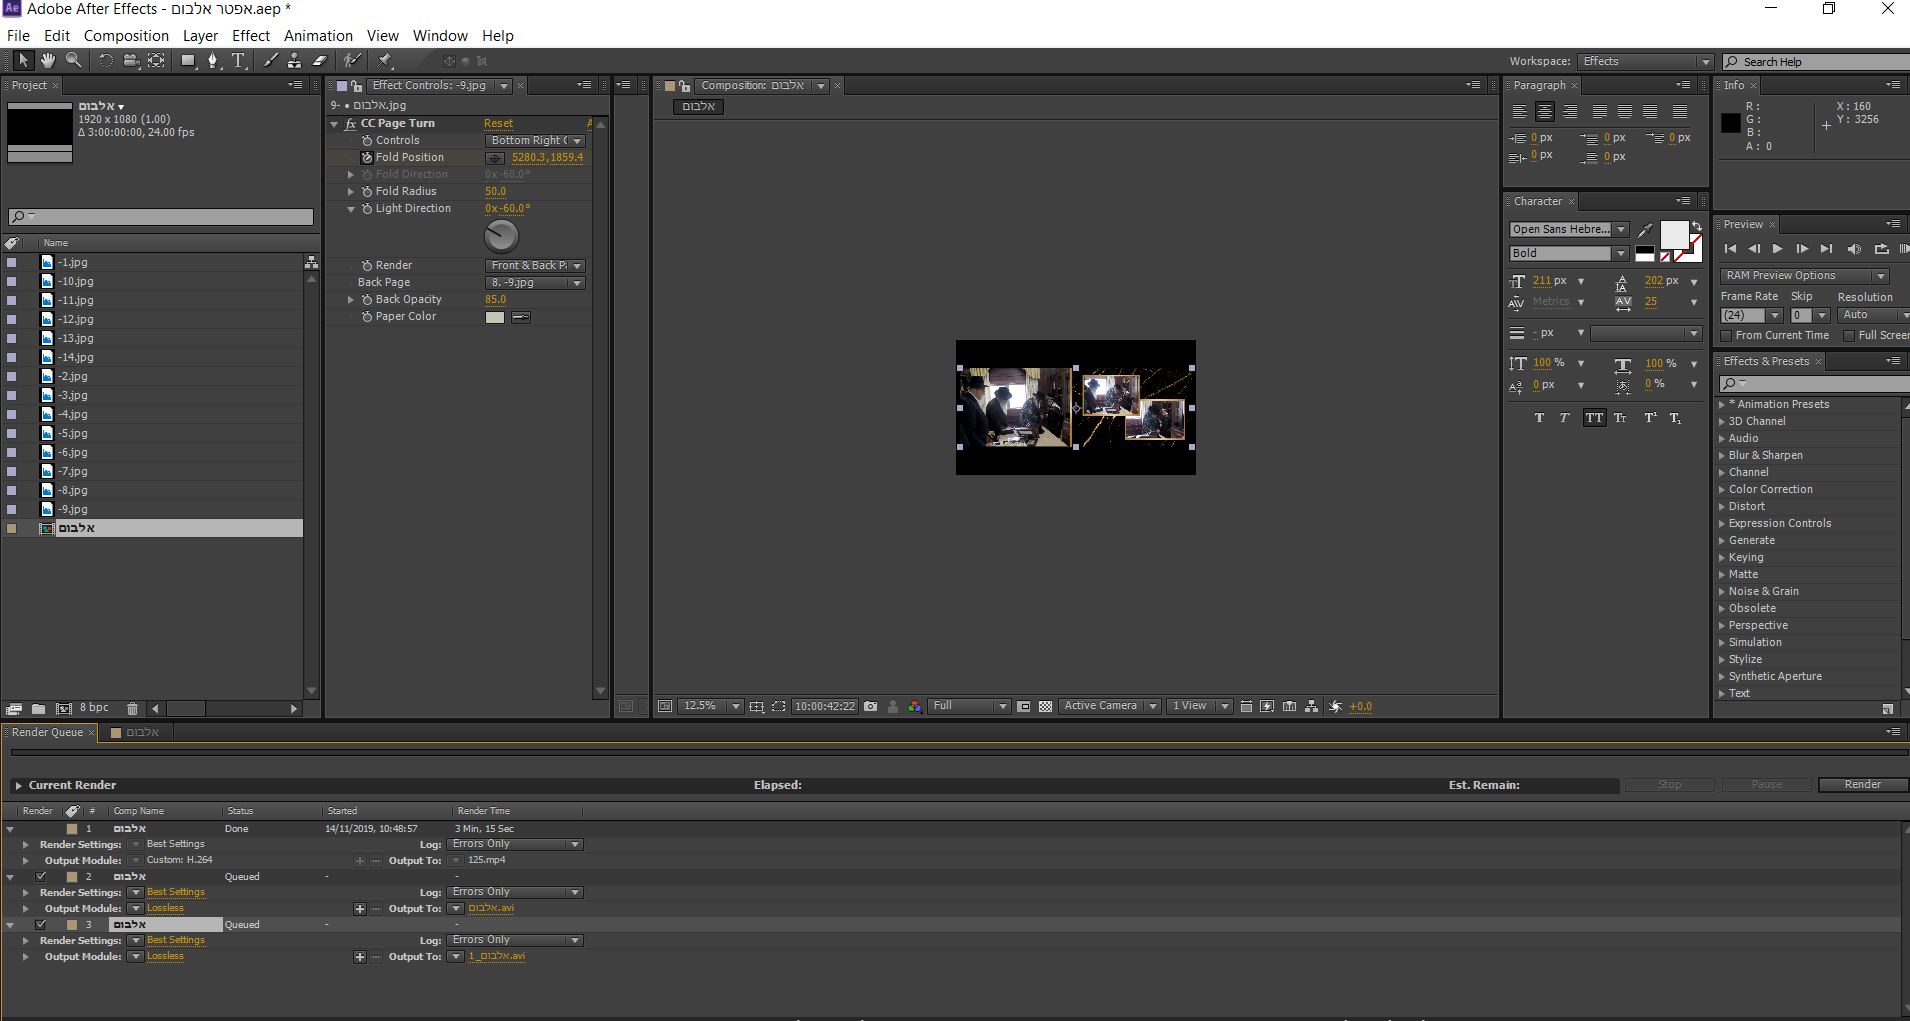This screenshot has height=1021, width=1910.
Task: Enable the From Current Time checkbox
Action: [x=1726, y=336]
